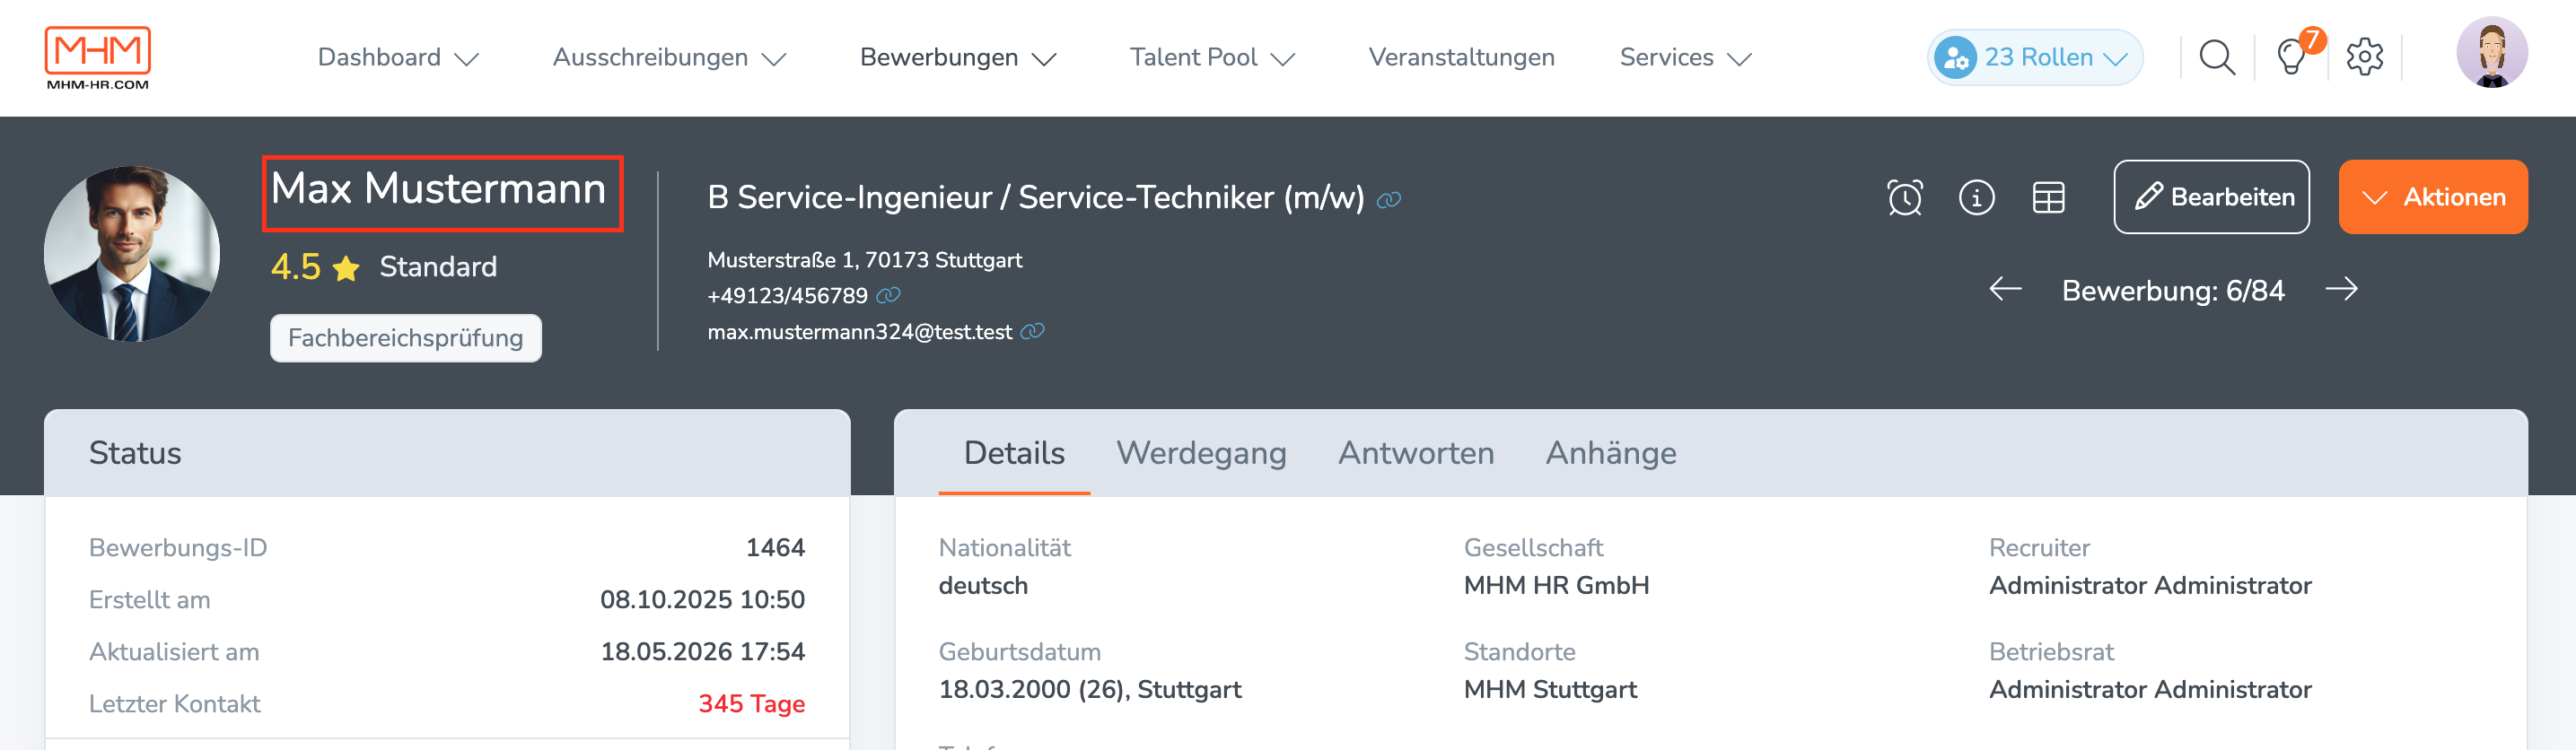Screen dimensions: 2576x750
Task: Click the Bewerbungs-ID value 1464
Action: [775, 547]
